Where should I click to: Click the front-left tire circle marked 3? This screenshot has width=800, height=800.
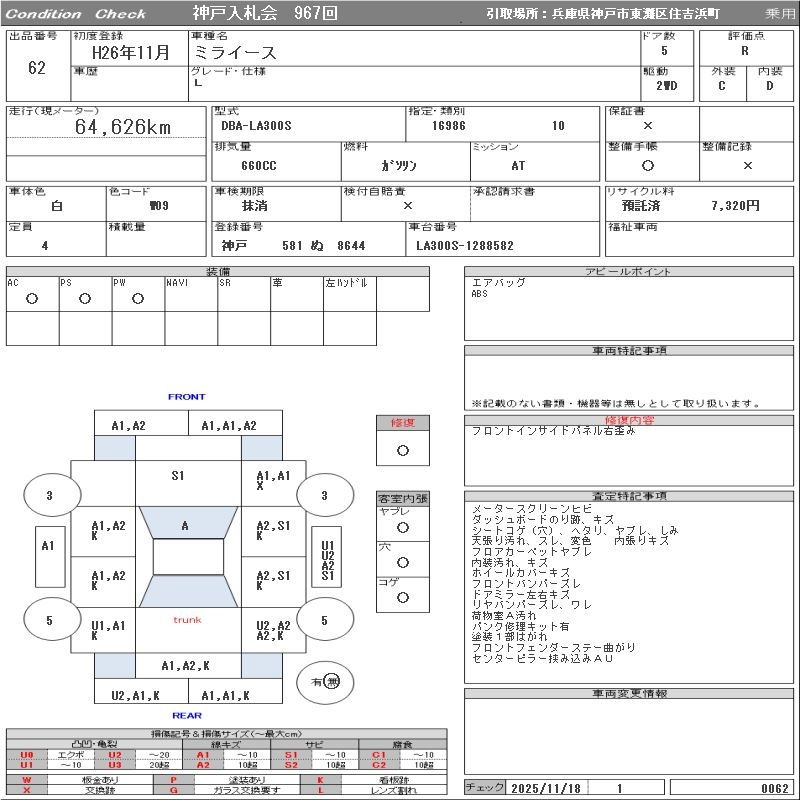coord(49,495)
